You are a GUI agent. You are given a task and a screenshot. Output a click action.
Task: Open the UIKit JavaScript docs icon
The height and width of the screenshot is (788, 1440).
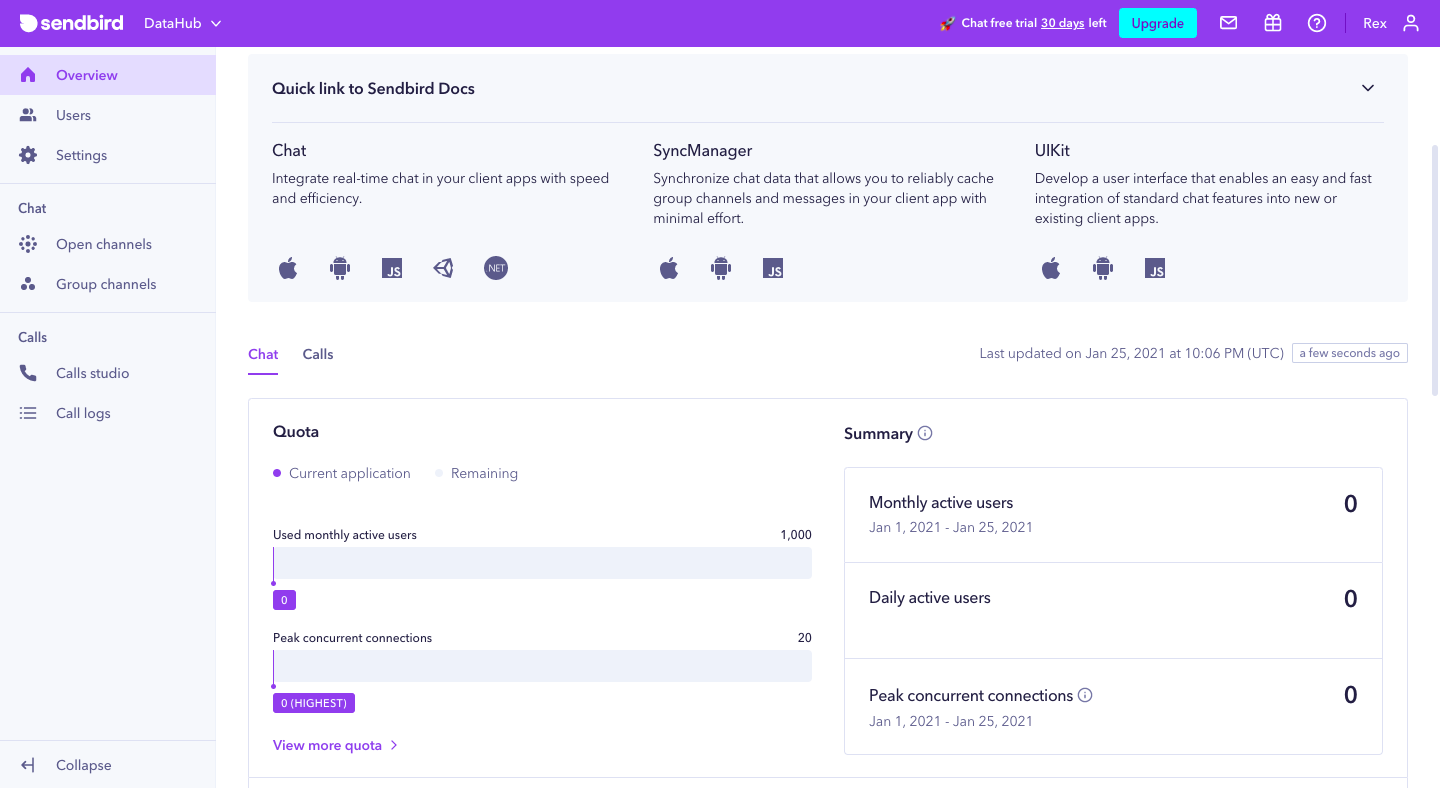coord(1155,268)
